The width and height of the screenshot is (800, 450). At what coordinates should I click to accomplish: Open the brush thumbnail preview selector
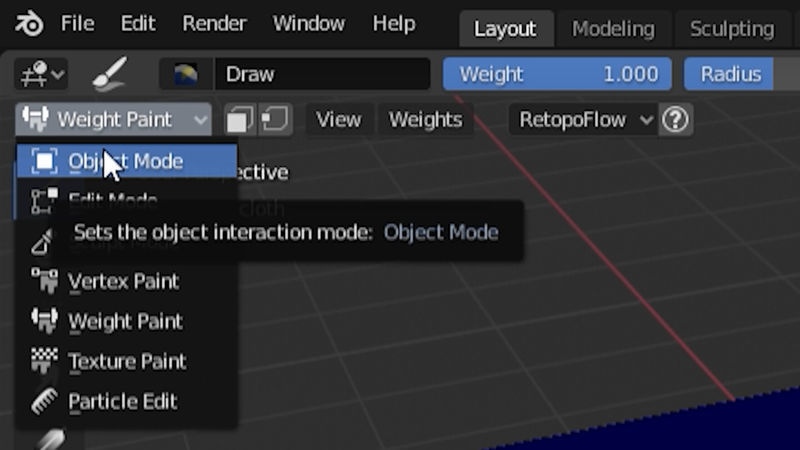pos(186,74)
